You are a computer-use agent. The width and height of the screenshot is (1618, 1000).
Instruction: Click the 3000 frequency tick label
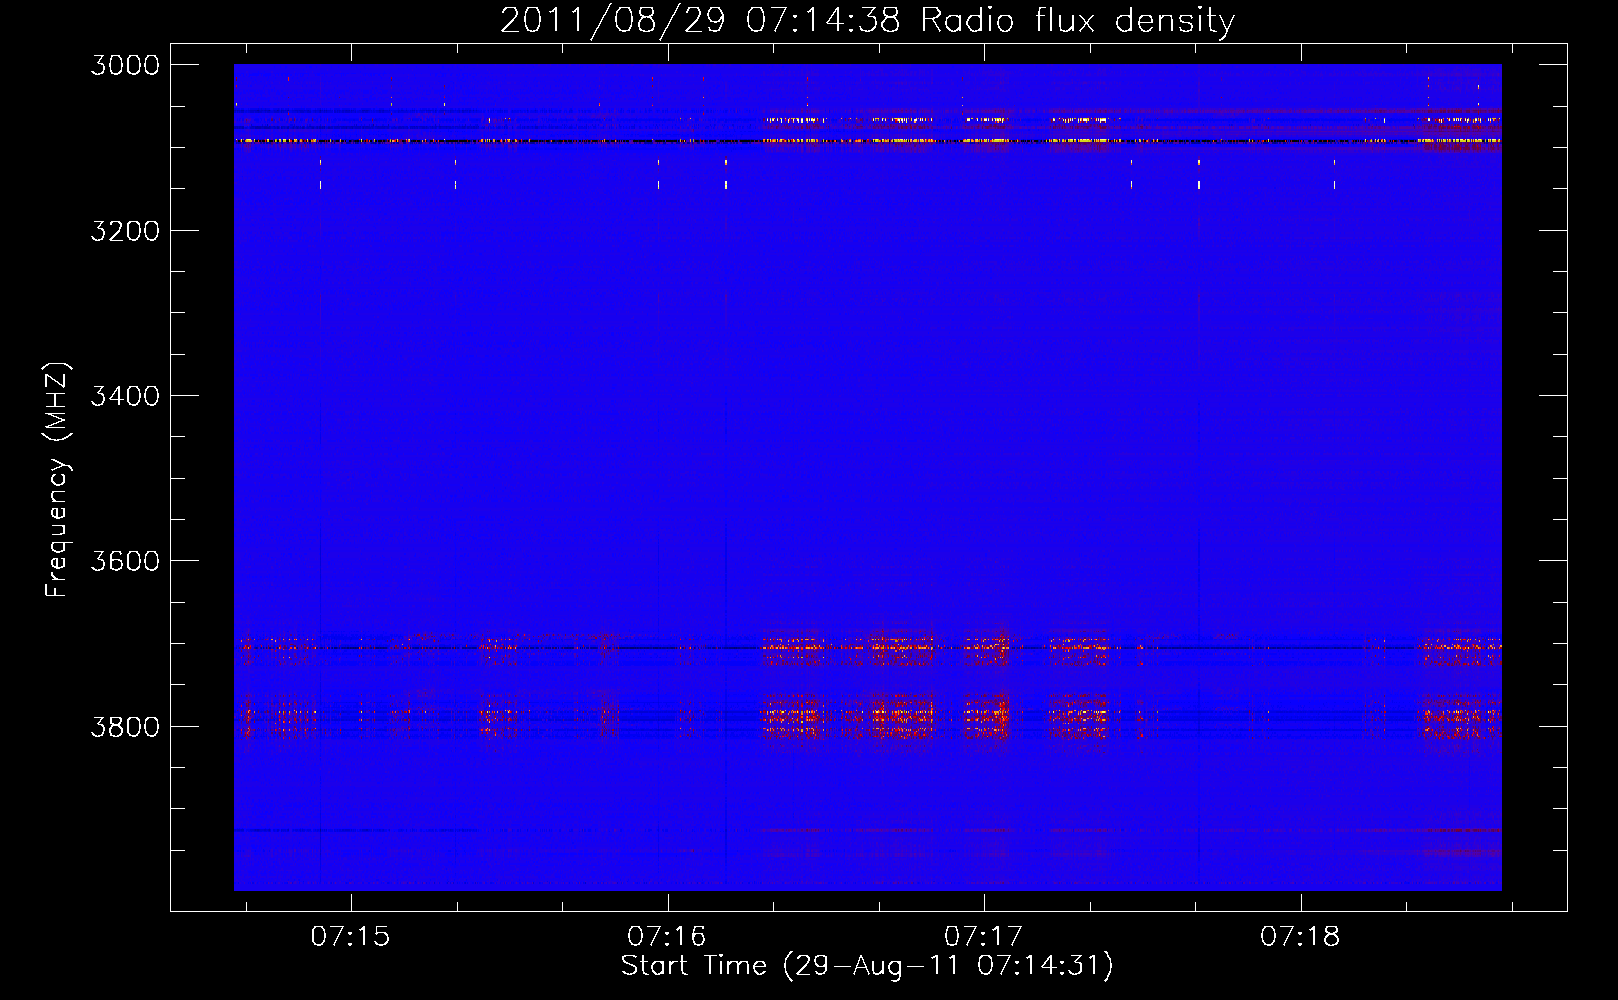coord(125,65)
